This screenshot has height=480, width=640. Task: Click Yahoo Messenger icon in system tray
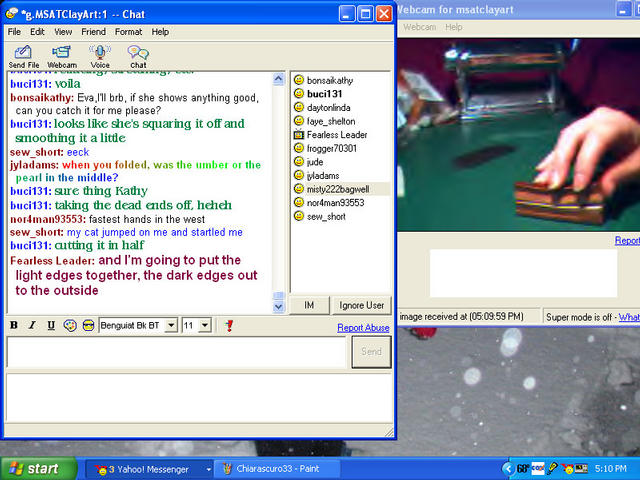tap(567, 469)
